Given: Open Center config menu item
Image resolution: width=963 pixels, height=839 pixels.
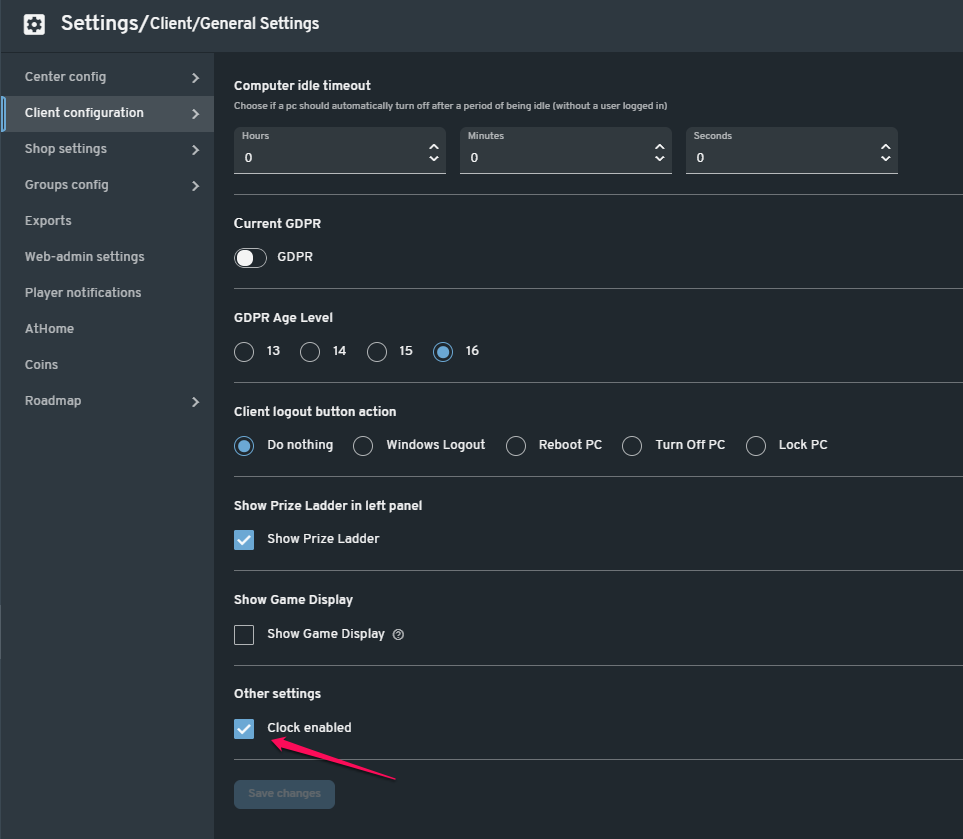Looking at the screenshot, I should click(x=107, y=77).
